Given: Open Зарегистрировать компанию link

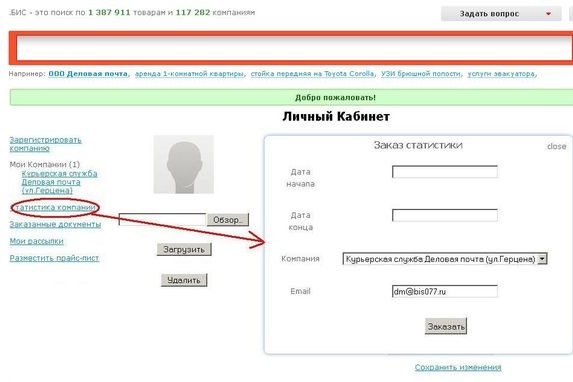Looking at the screenshot, I should pyautogui.click(x=45, y=144).
